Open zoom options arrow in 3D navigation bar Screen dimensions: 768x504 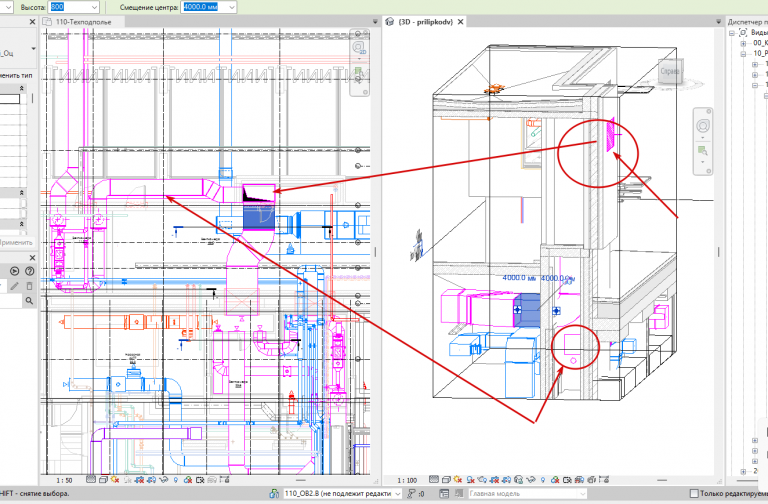pos(703,162)
